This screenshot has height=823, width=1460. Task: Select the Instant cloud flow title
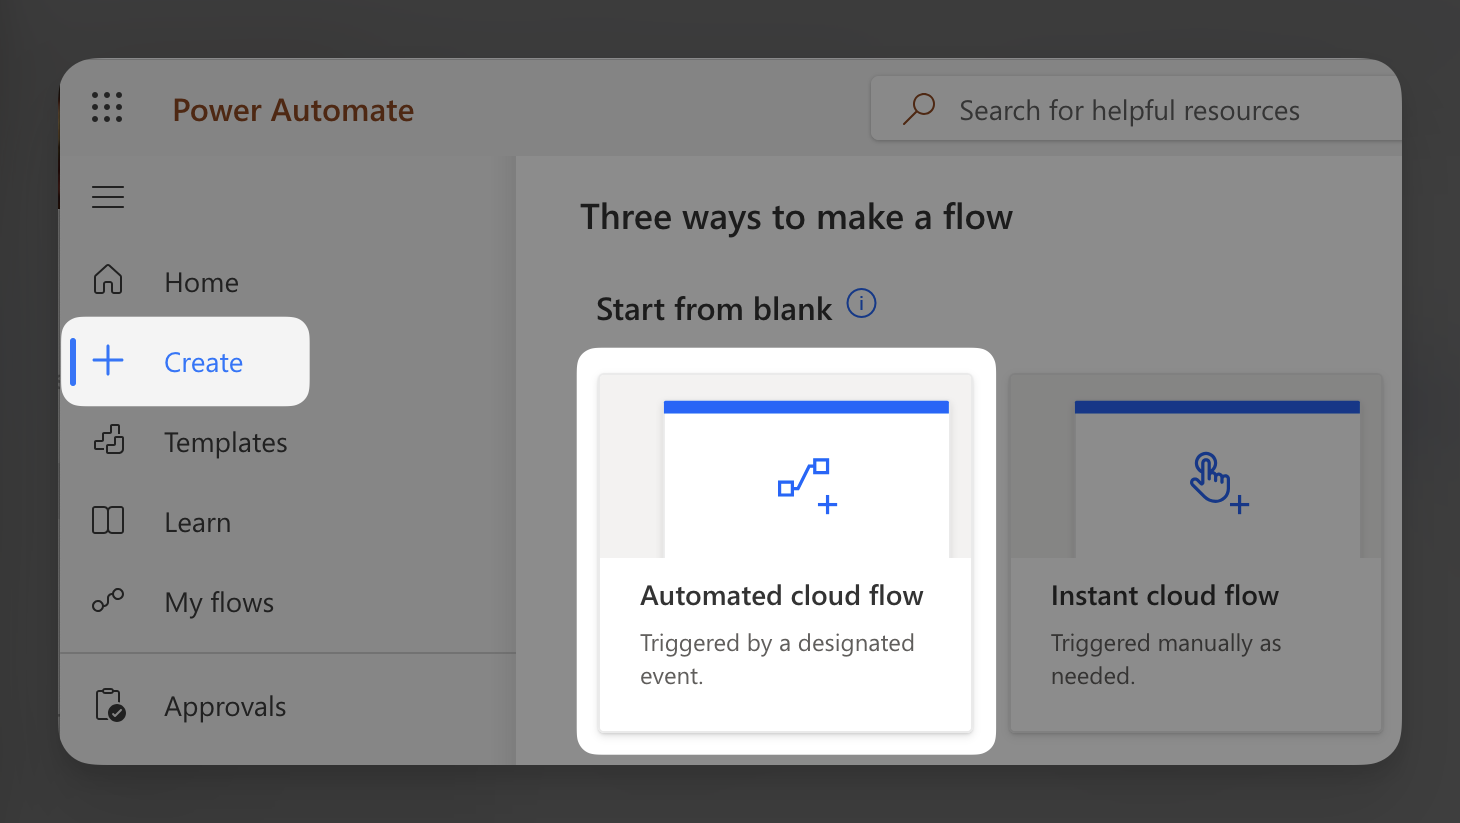pos(1164,595)
